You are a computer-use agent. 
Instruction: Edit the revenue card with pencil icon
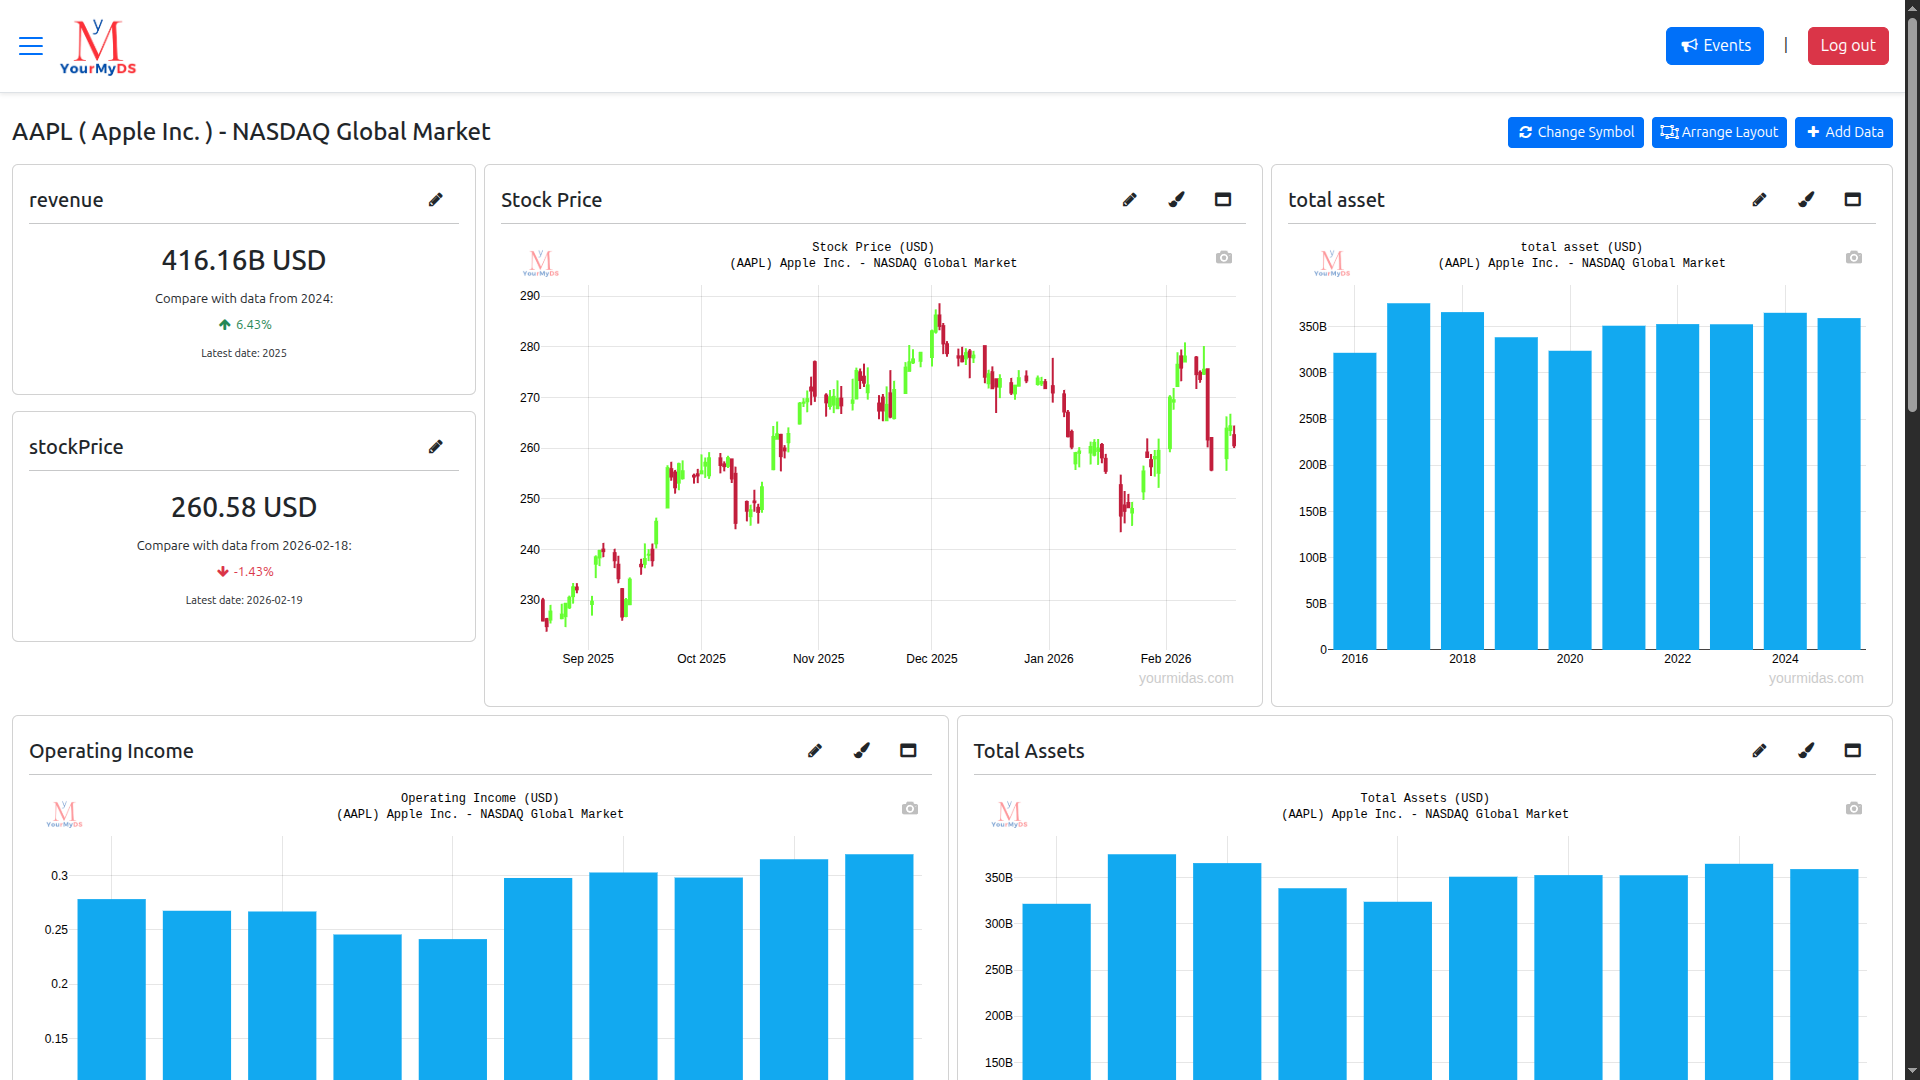[435, 200]
